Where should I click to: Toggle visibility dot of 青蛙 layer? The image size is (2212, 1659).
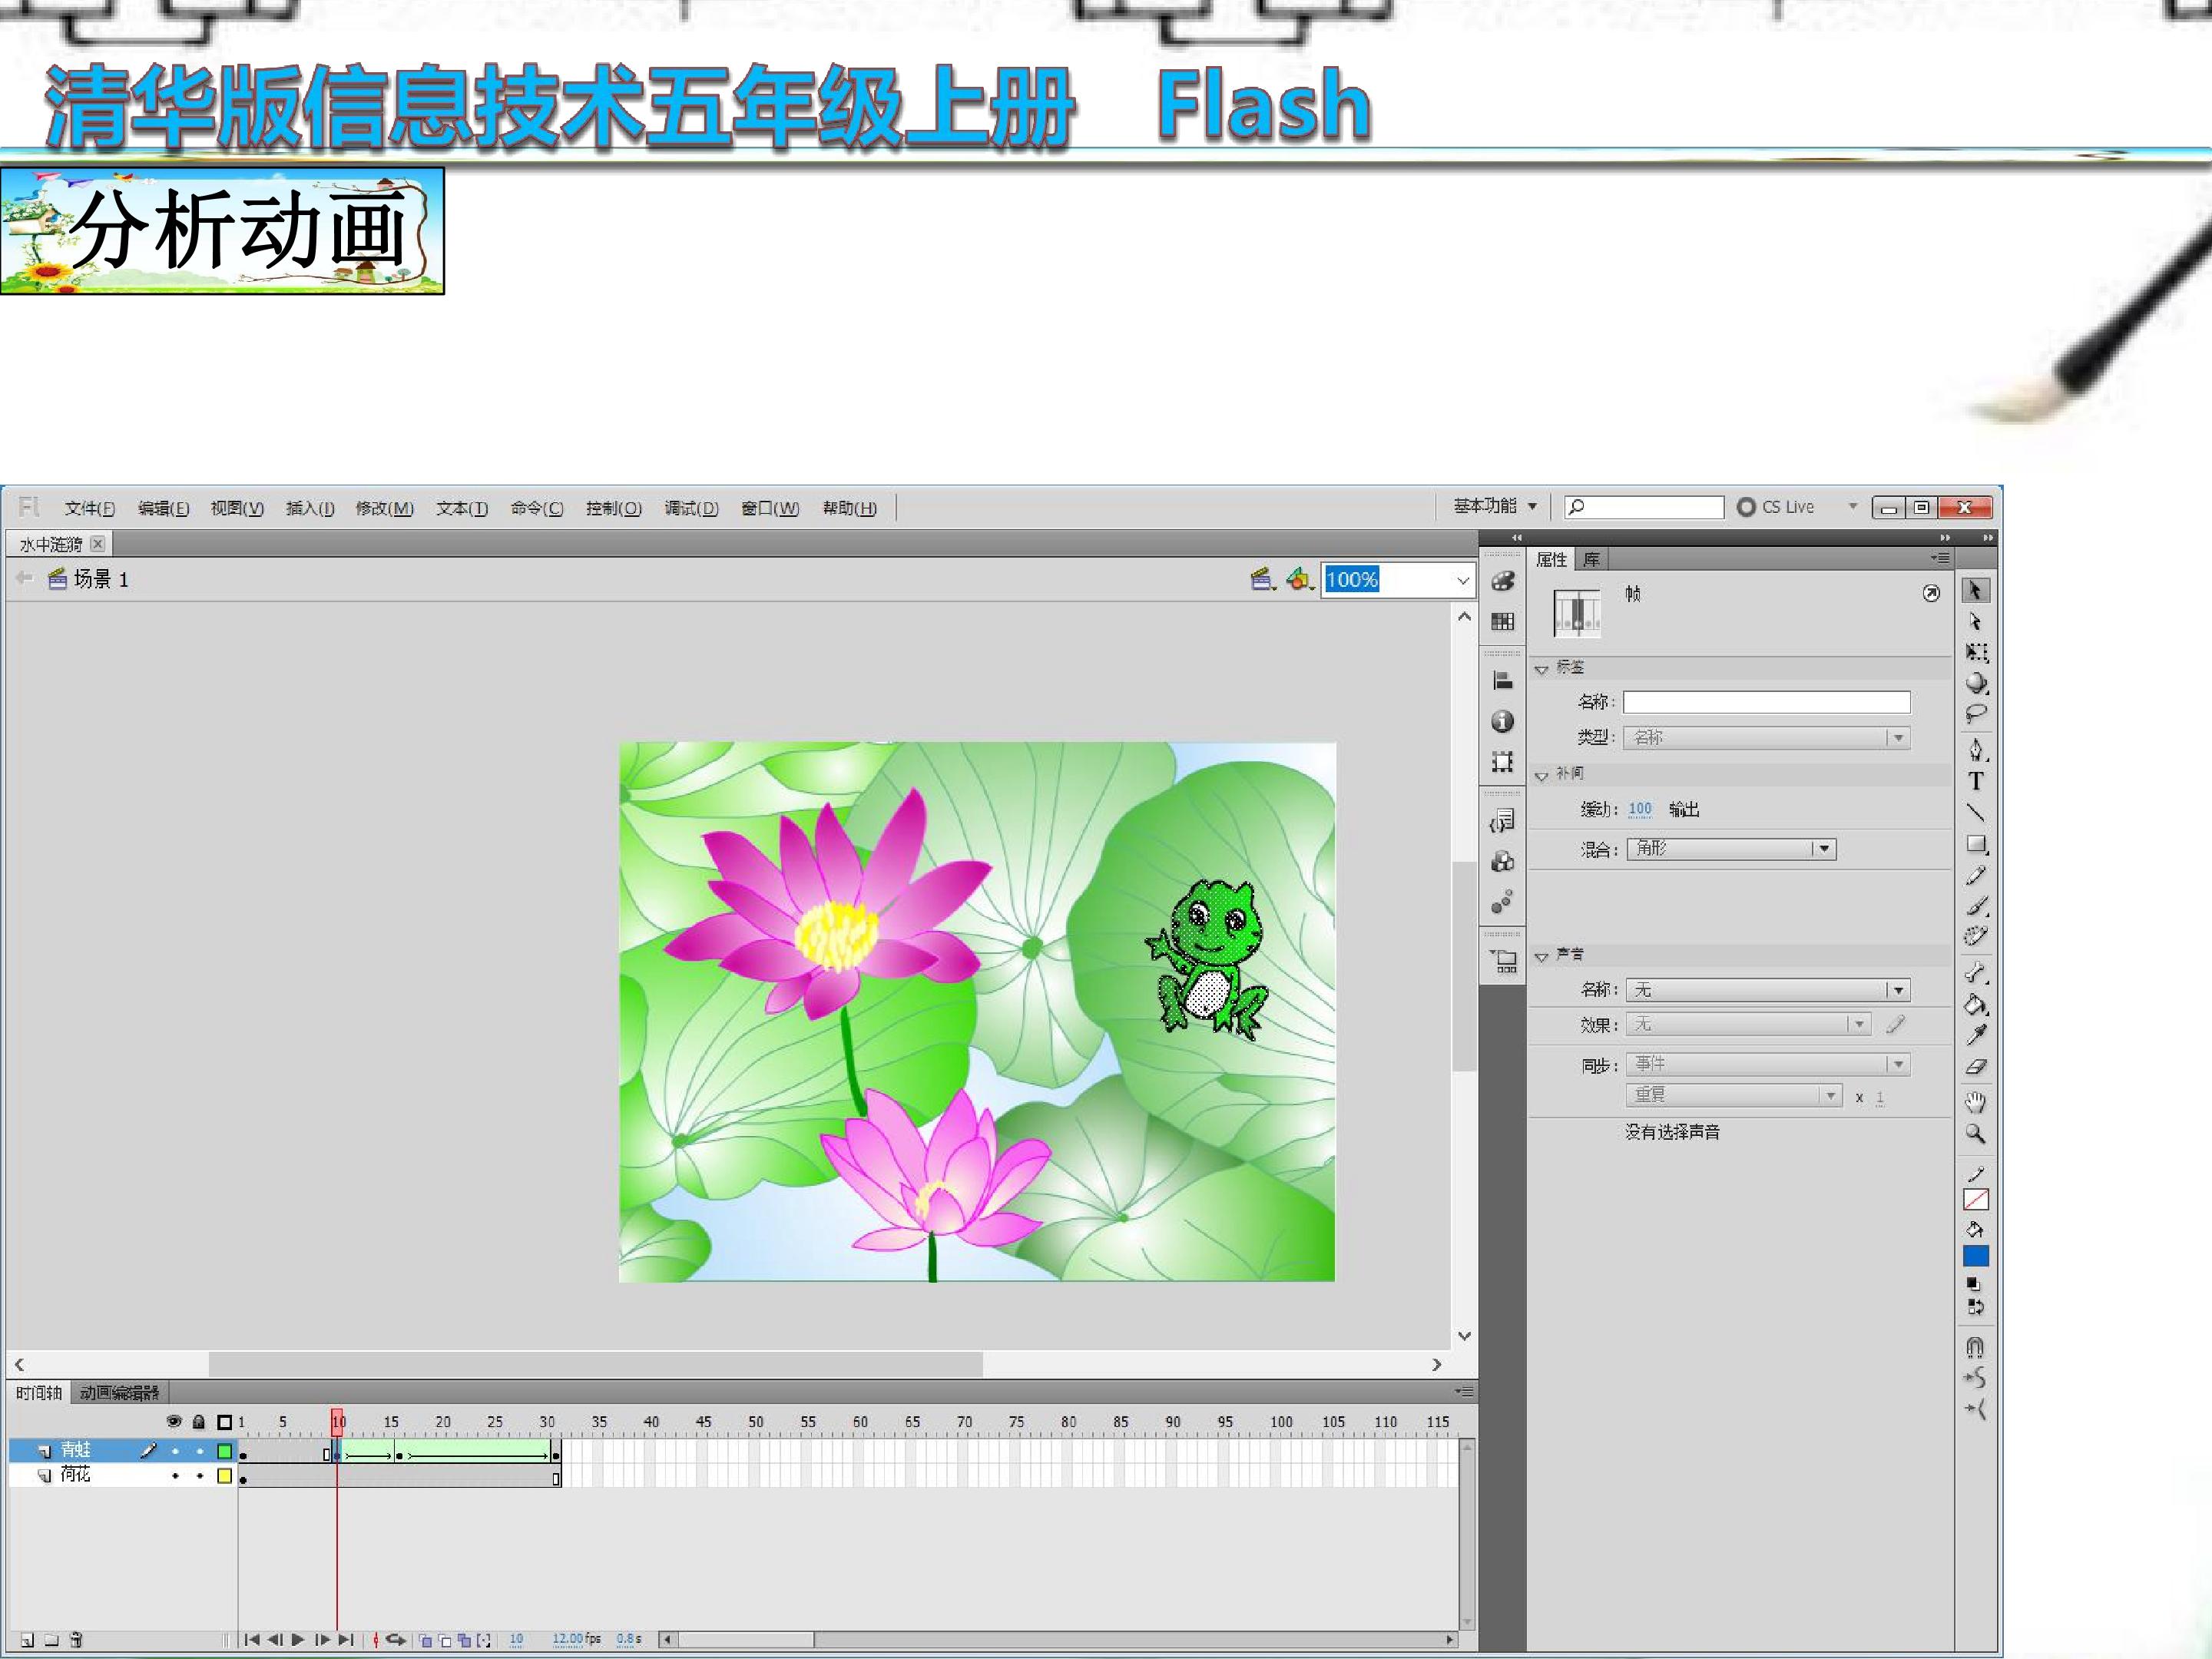point(175,1451)
